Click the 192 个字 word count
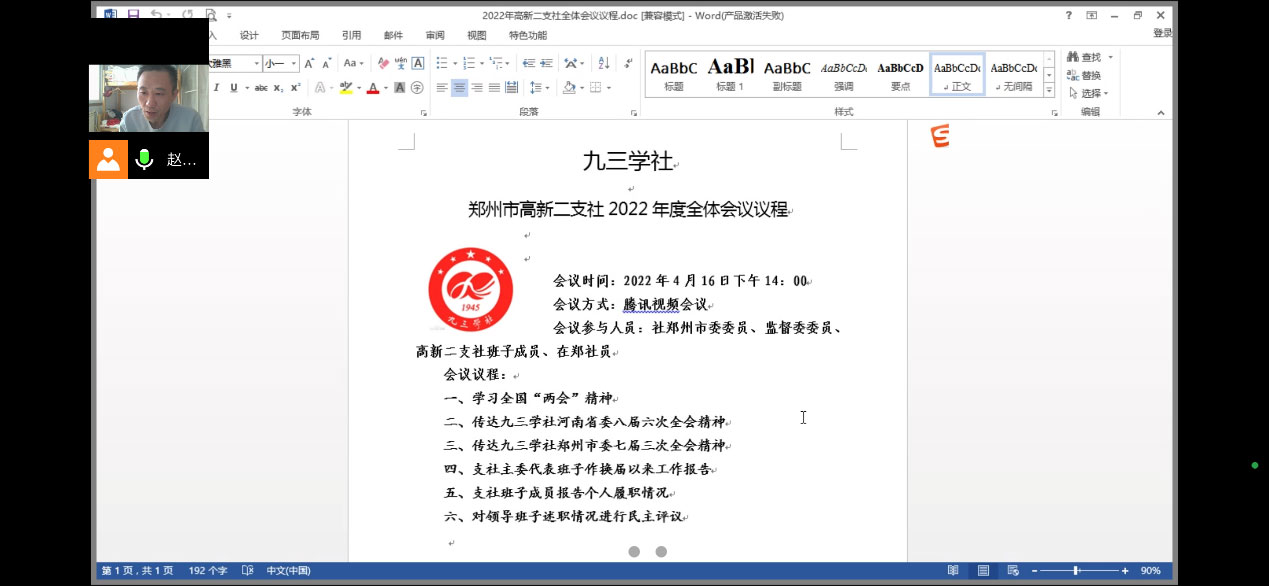The width and height of the screenshot is (1269, 586). pos(208,570)
